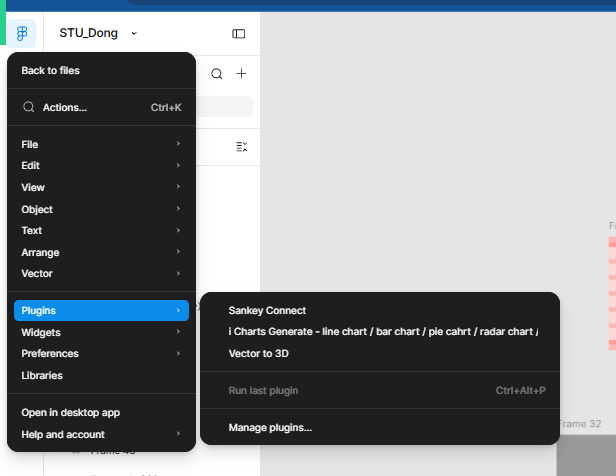Open the Preferences submenu
Image resolution: width=616 pixels, height=476 pixels.
pos(101,353)
